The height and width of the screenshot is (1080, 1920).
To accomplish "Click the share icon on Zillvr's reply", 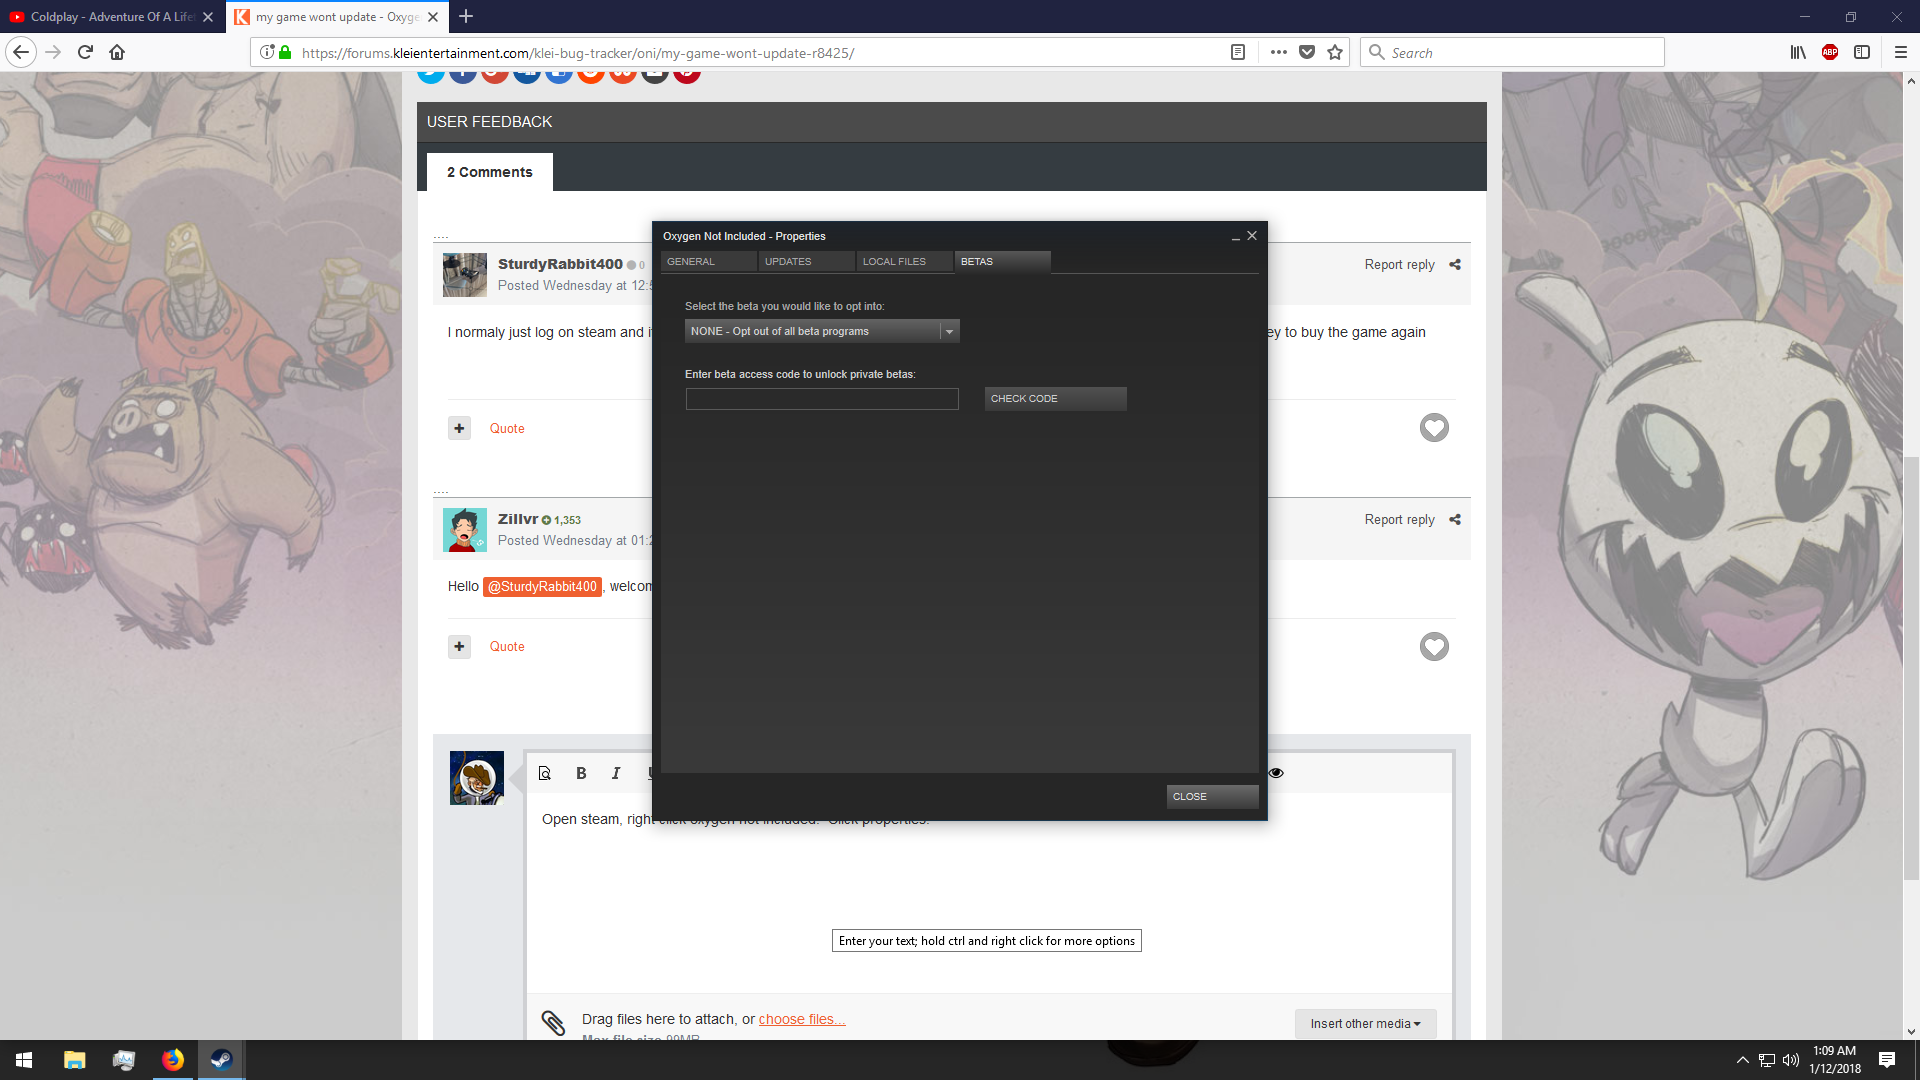I will (1455, 520).
